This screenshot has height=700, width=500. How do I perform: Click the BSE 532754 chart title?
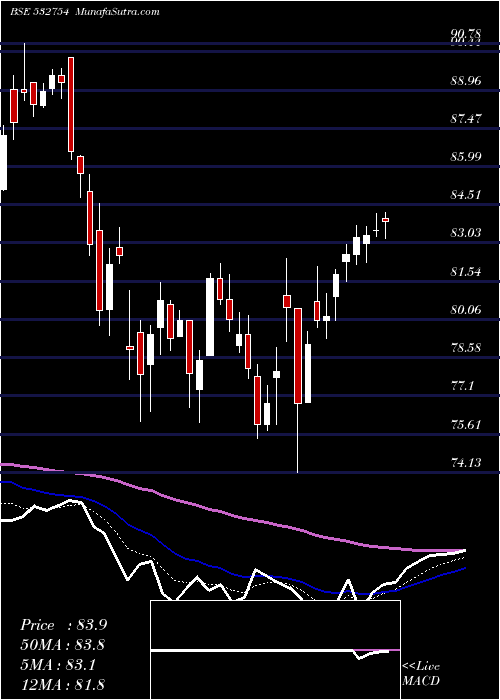39,12
